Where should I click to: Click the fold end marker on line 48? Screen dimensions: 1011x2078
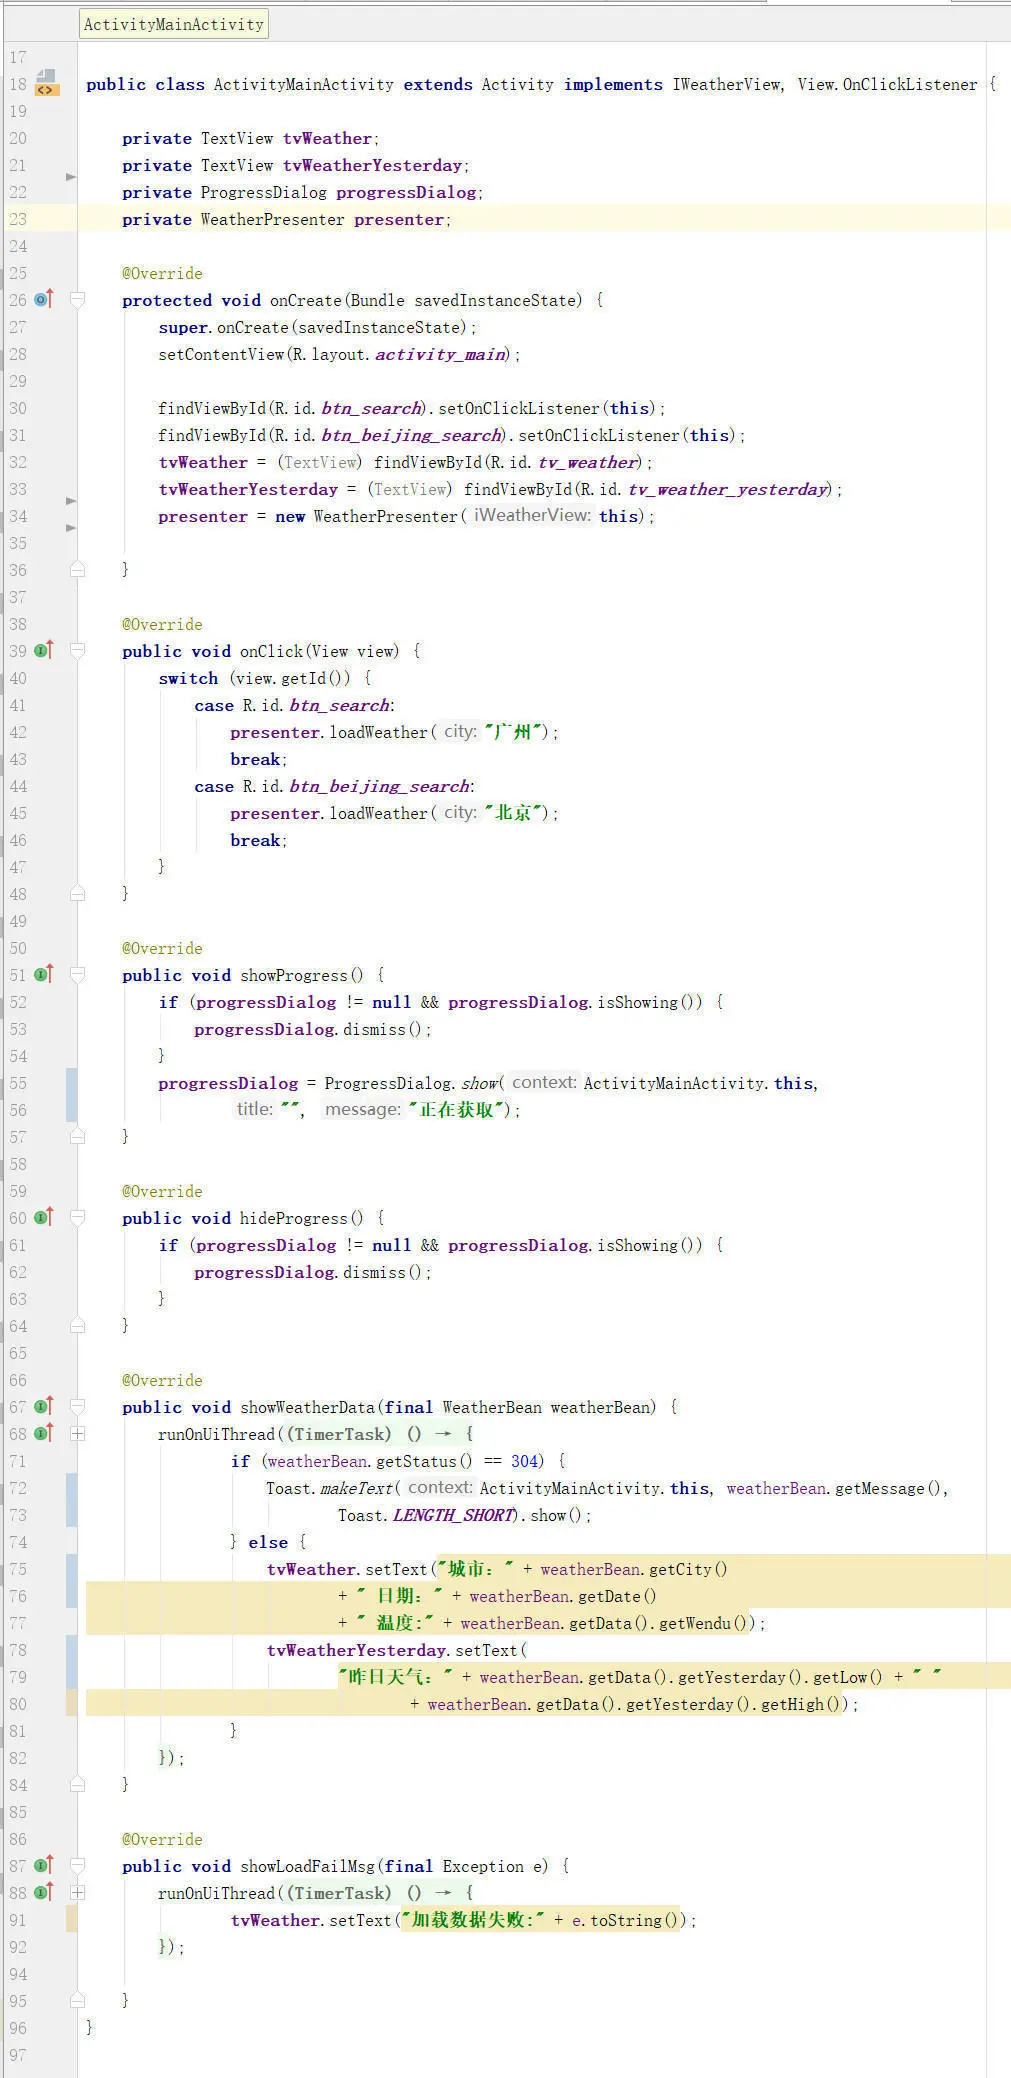tap(77, 893)
